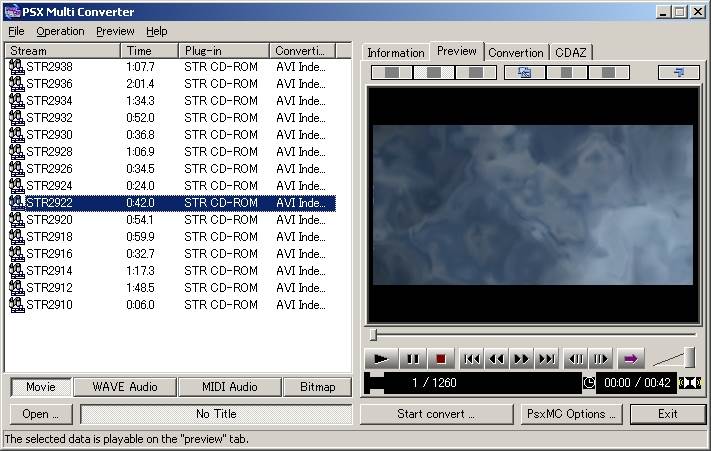The image size is (711, 451).
Task: Start playback with the Play button
Action: pos(381,359)
